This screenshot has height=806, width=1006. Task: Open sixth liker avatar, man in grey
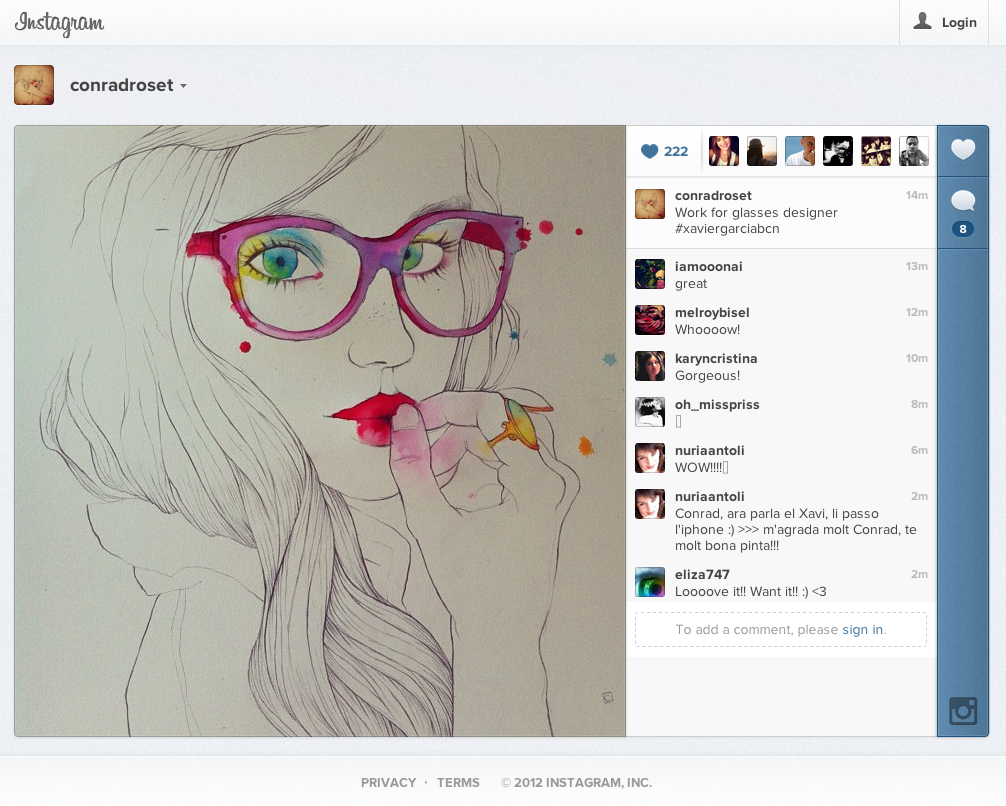[914, 151]
